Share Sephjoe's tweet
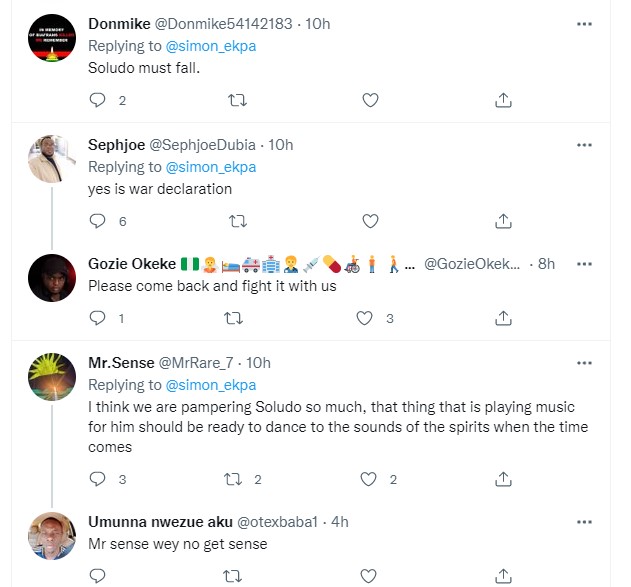631x587 pixels. [504, 221]
